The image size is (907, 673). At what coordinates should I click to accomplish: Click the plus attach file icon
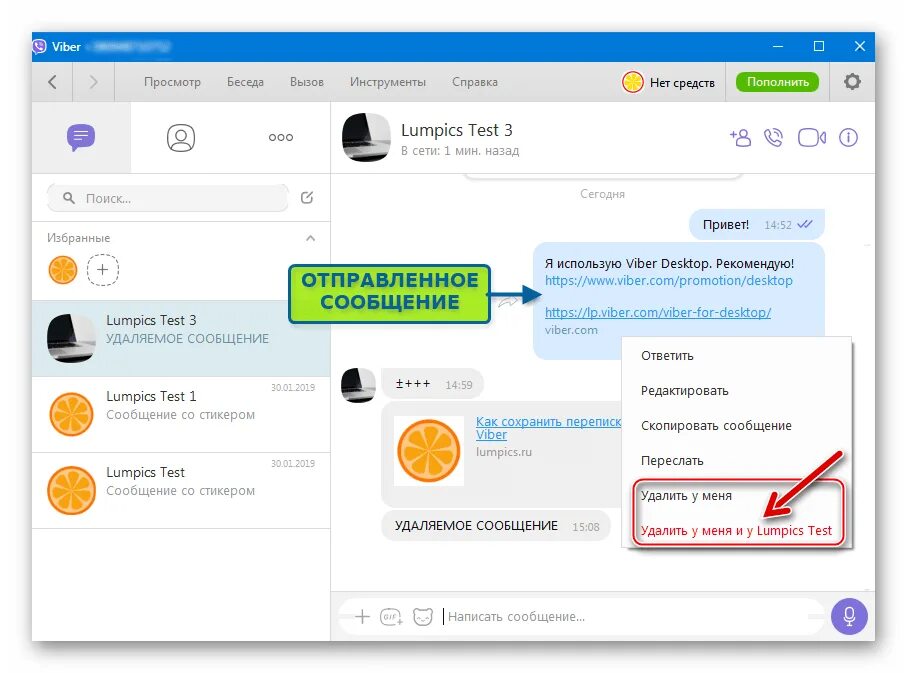(362, 617)
